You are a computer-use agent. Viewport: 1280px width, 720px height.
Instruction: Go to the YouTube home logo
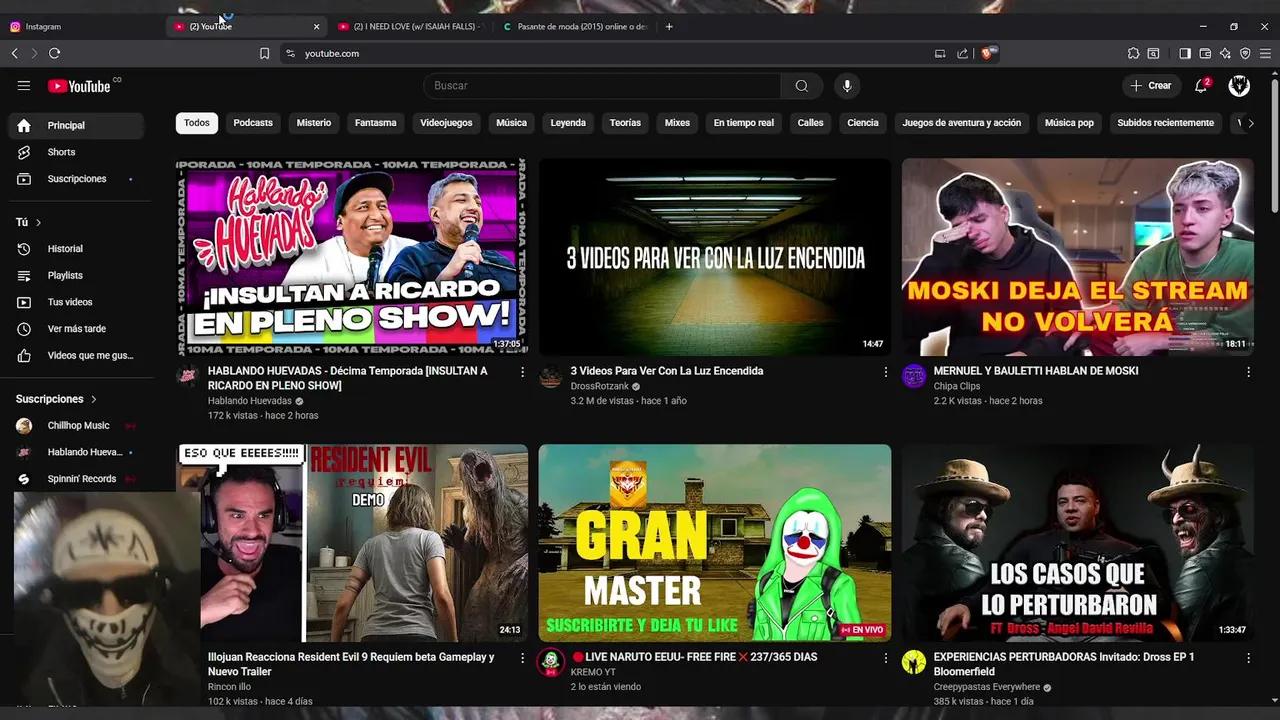(79, 86)
